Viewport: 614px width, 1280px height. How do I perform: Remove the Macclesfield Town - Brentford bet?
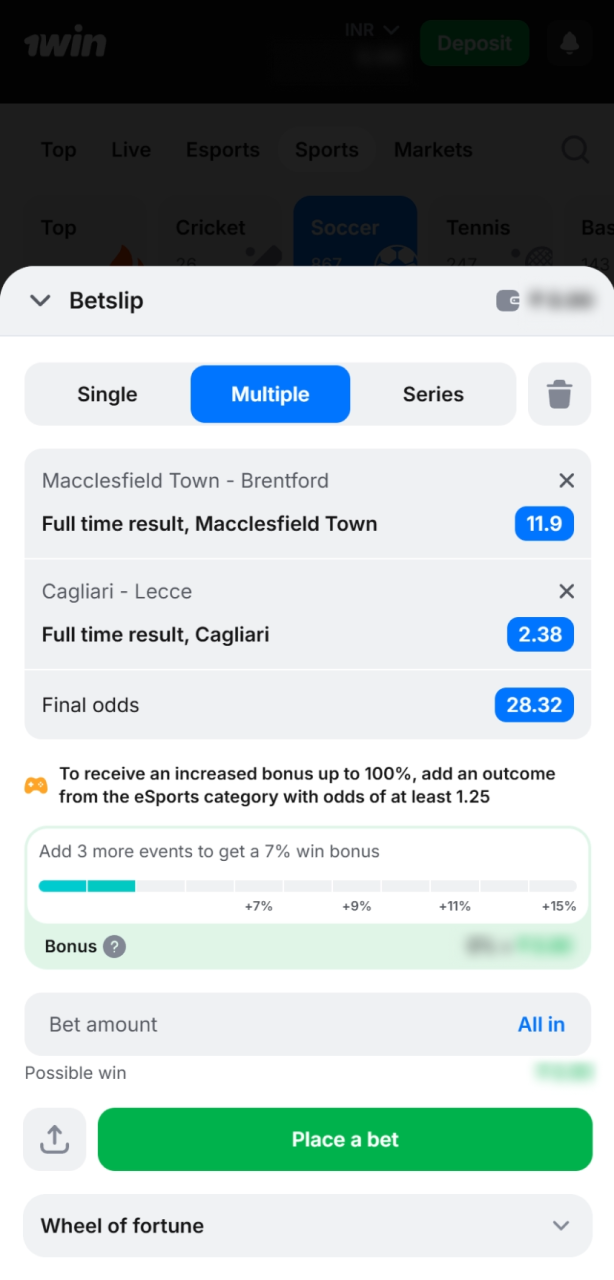(567, 480)
